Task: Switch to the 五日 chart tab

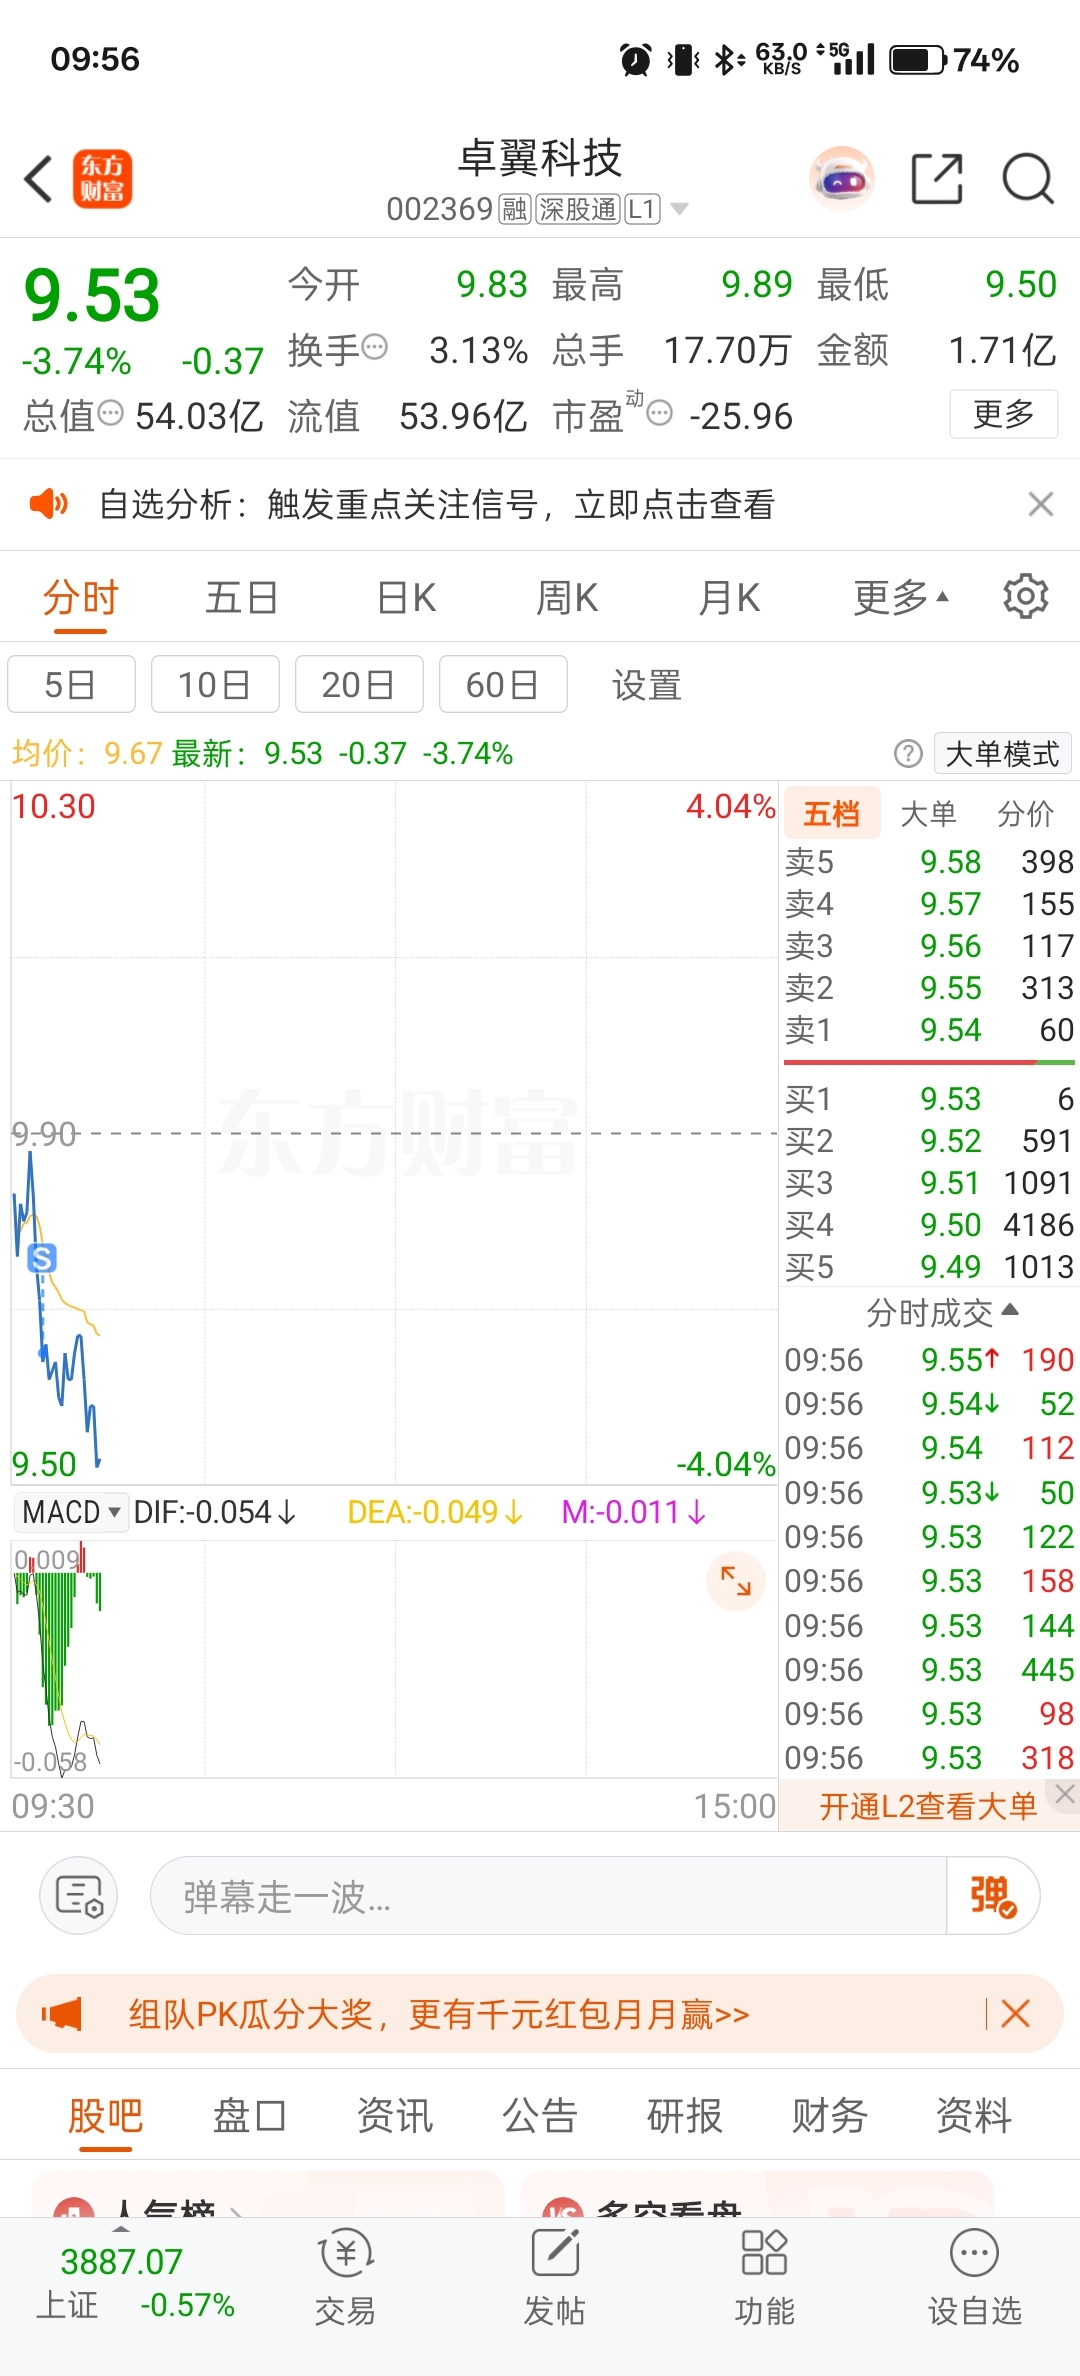Action: [x=241, y=598]
